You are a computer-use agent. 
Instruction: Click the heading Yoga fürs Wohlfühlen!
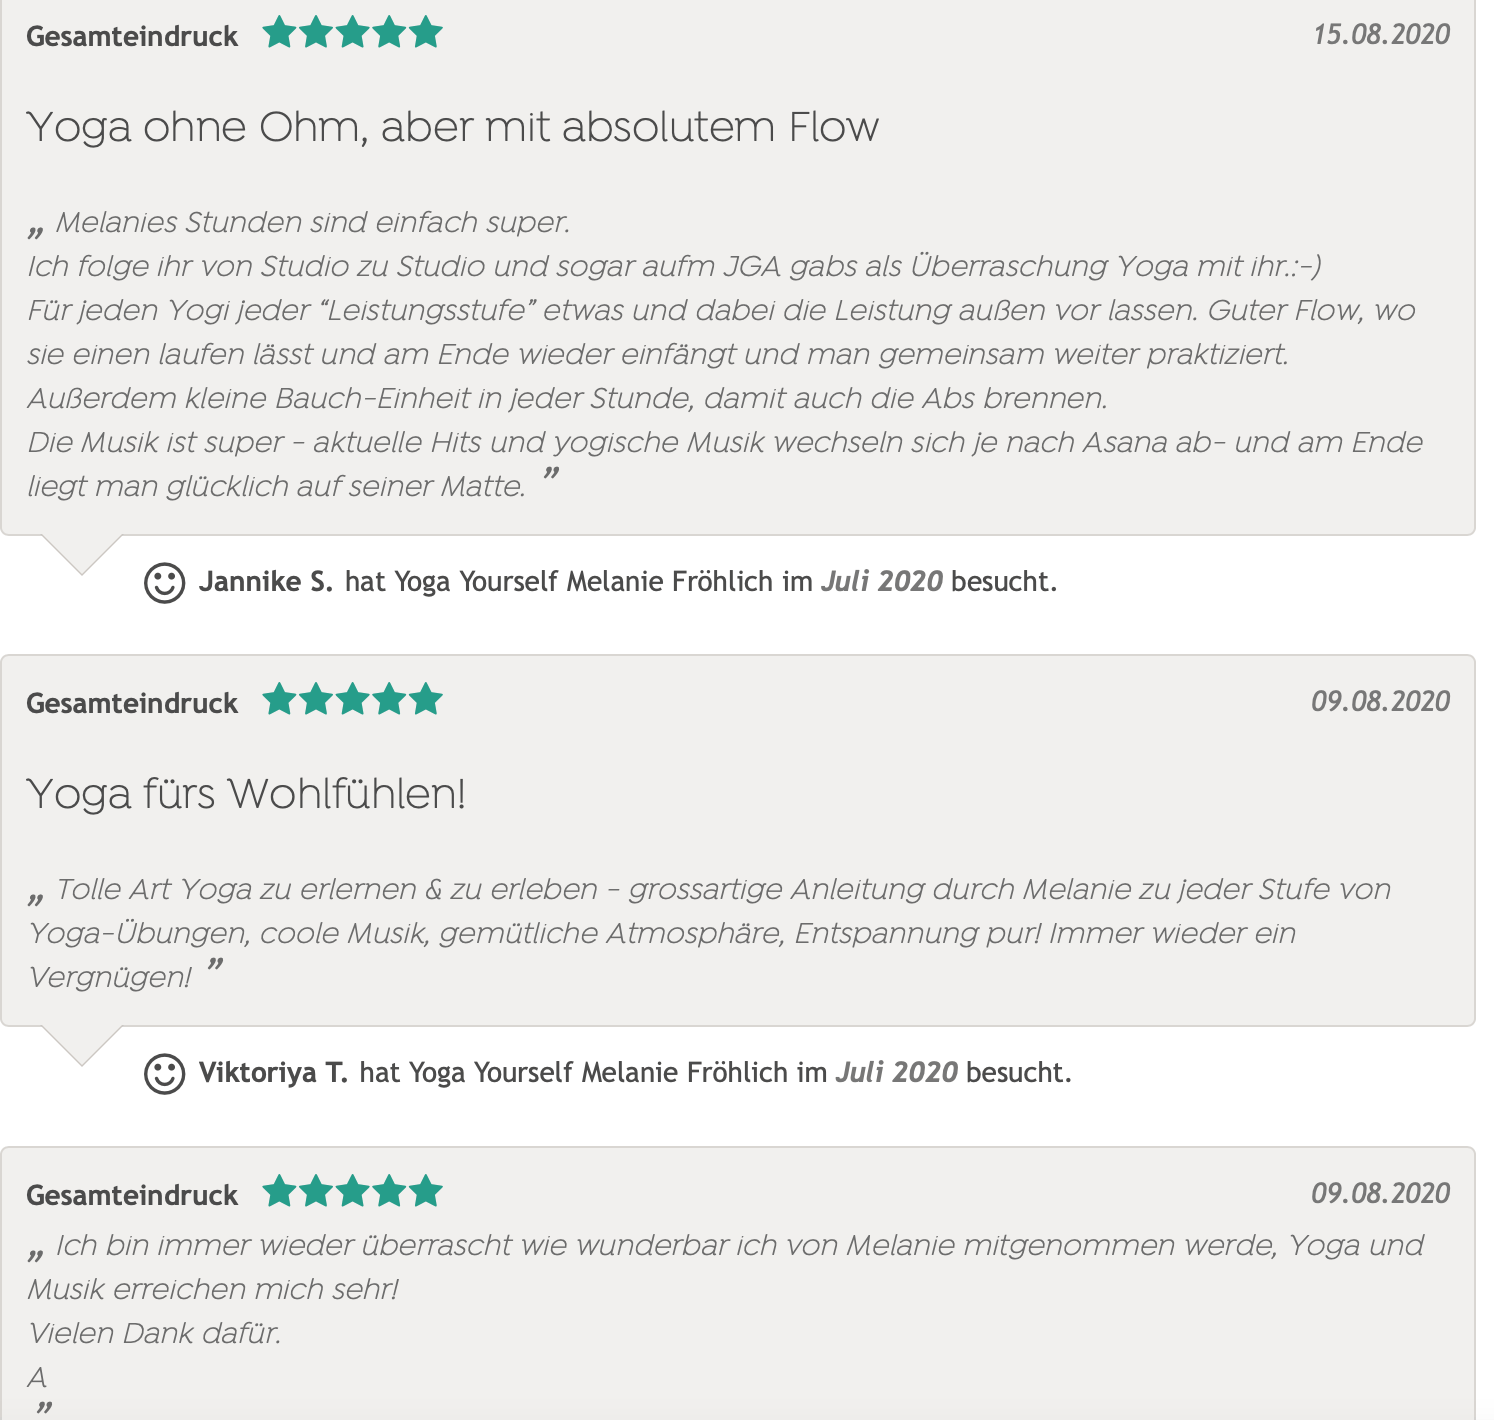coord(246,794)
